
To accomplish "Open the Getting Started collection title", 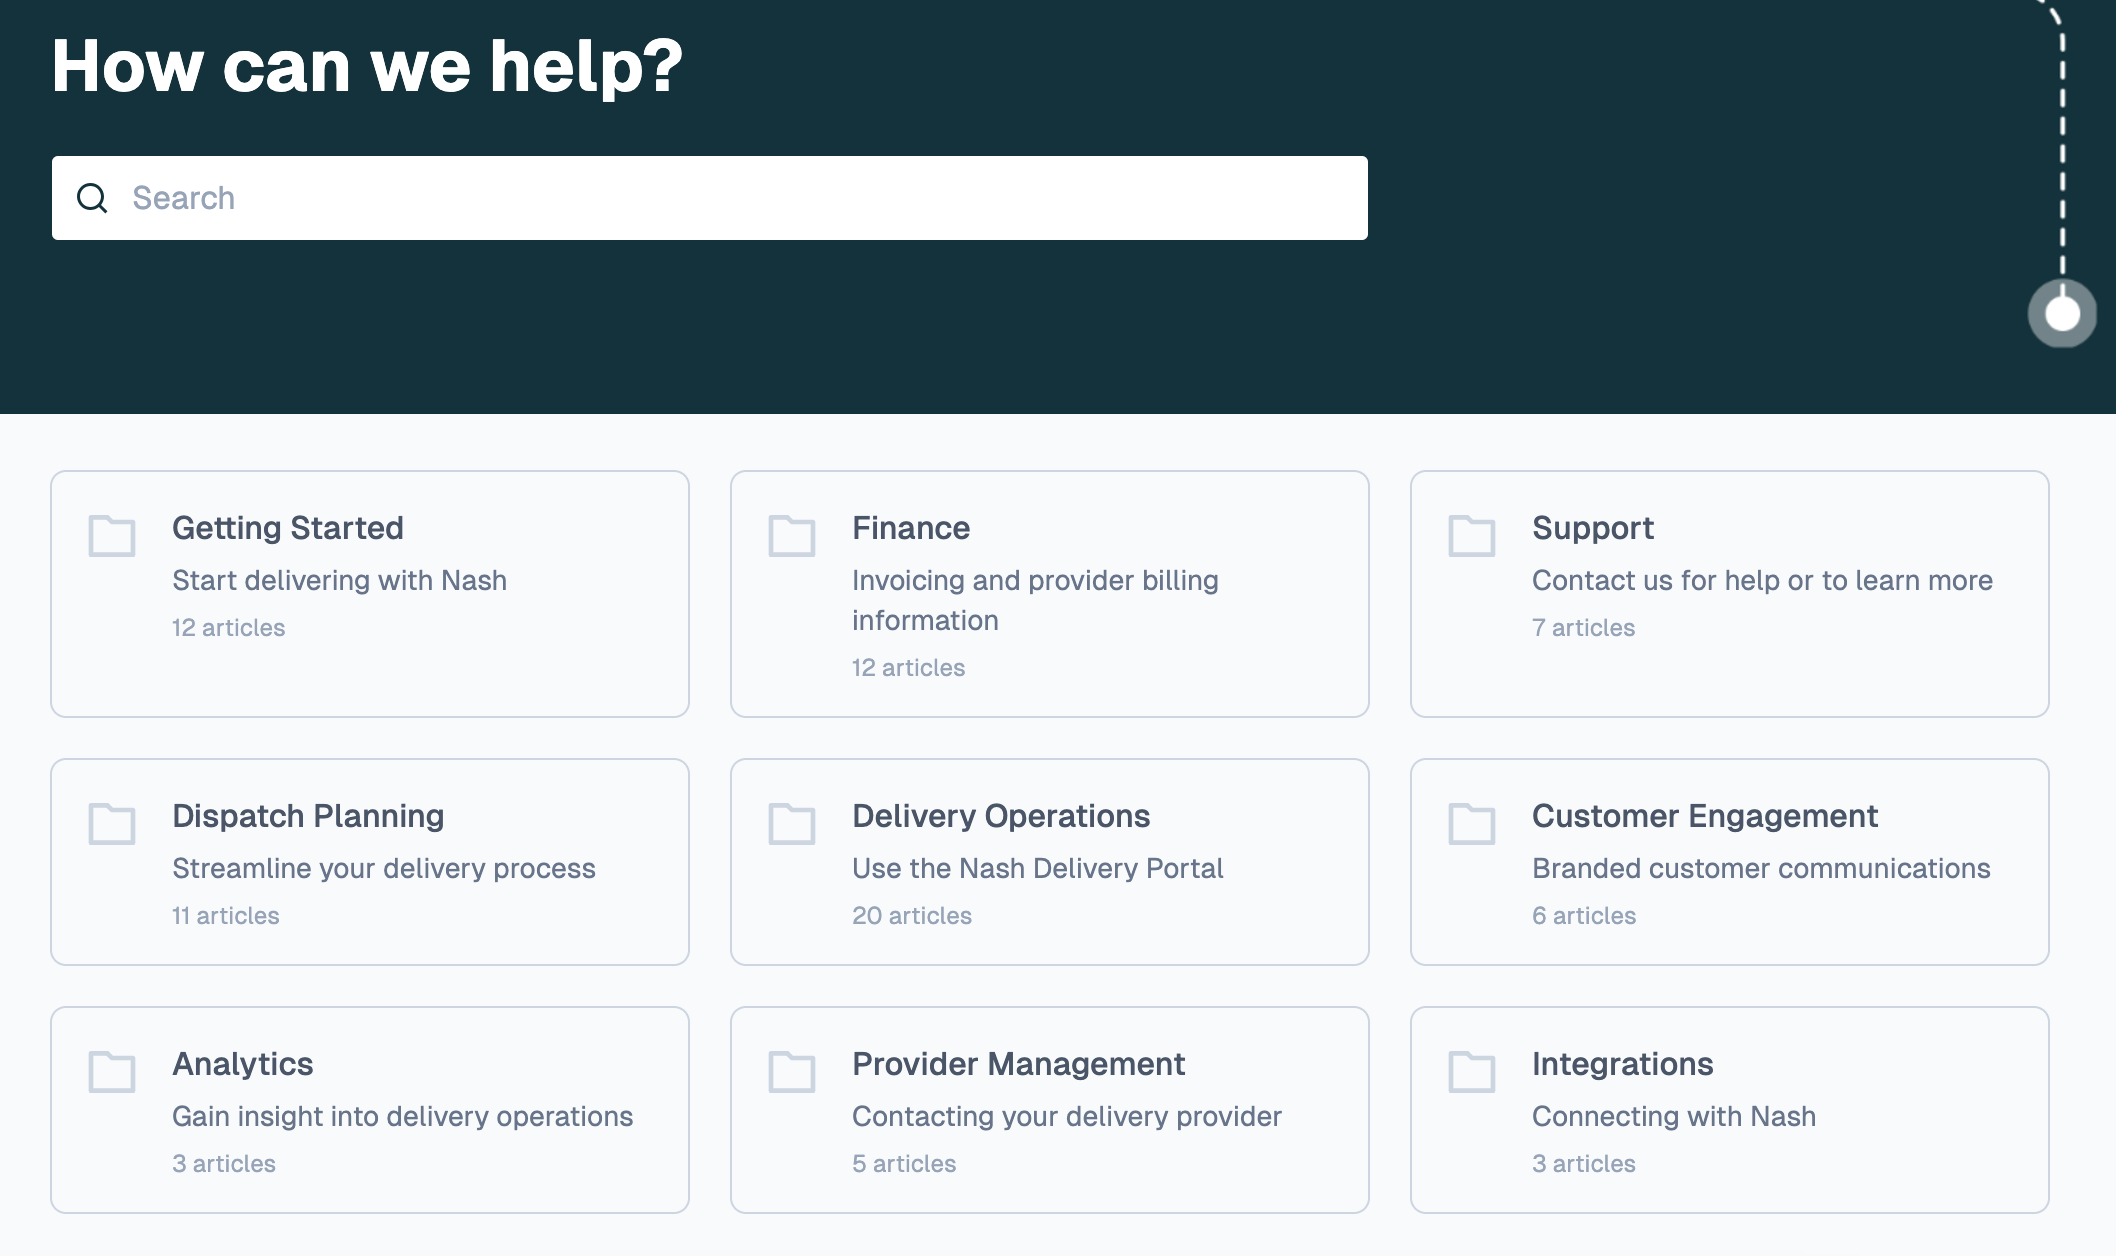I will (288, 528).
